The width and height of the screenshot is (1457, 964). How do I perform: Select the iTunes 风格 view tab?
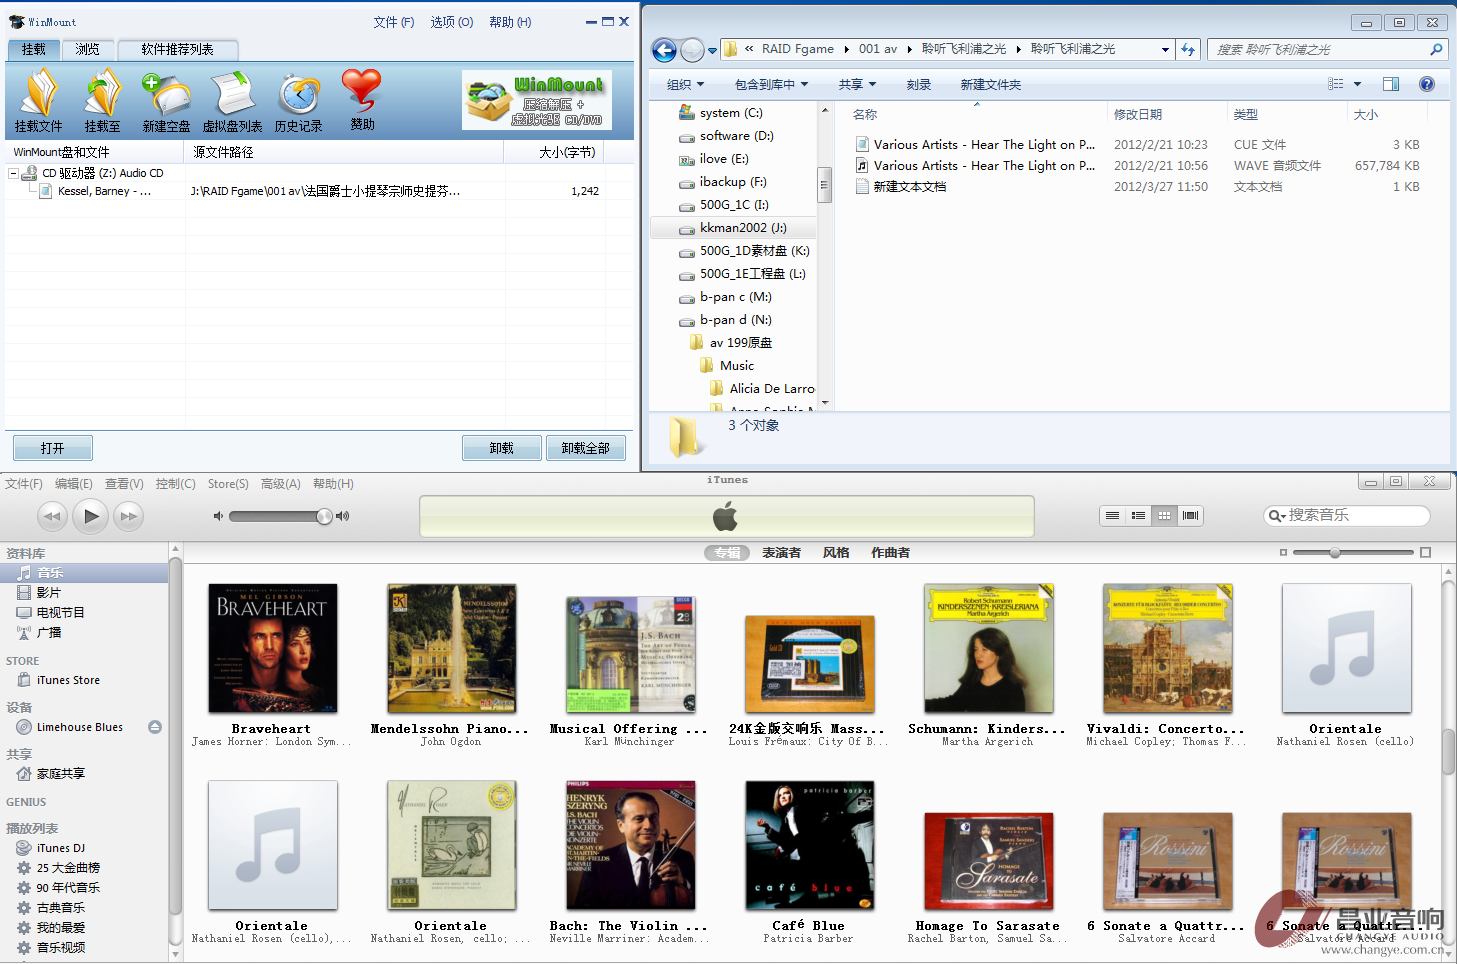point(836,553)
